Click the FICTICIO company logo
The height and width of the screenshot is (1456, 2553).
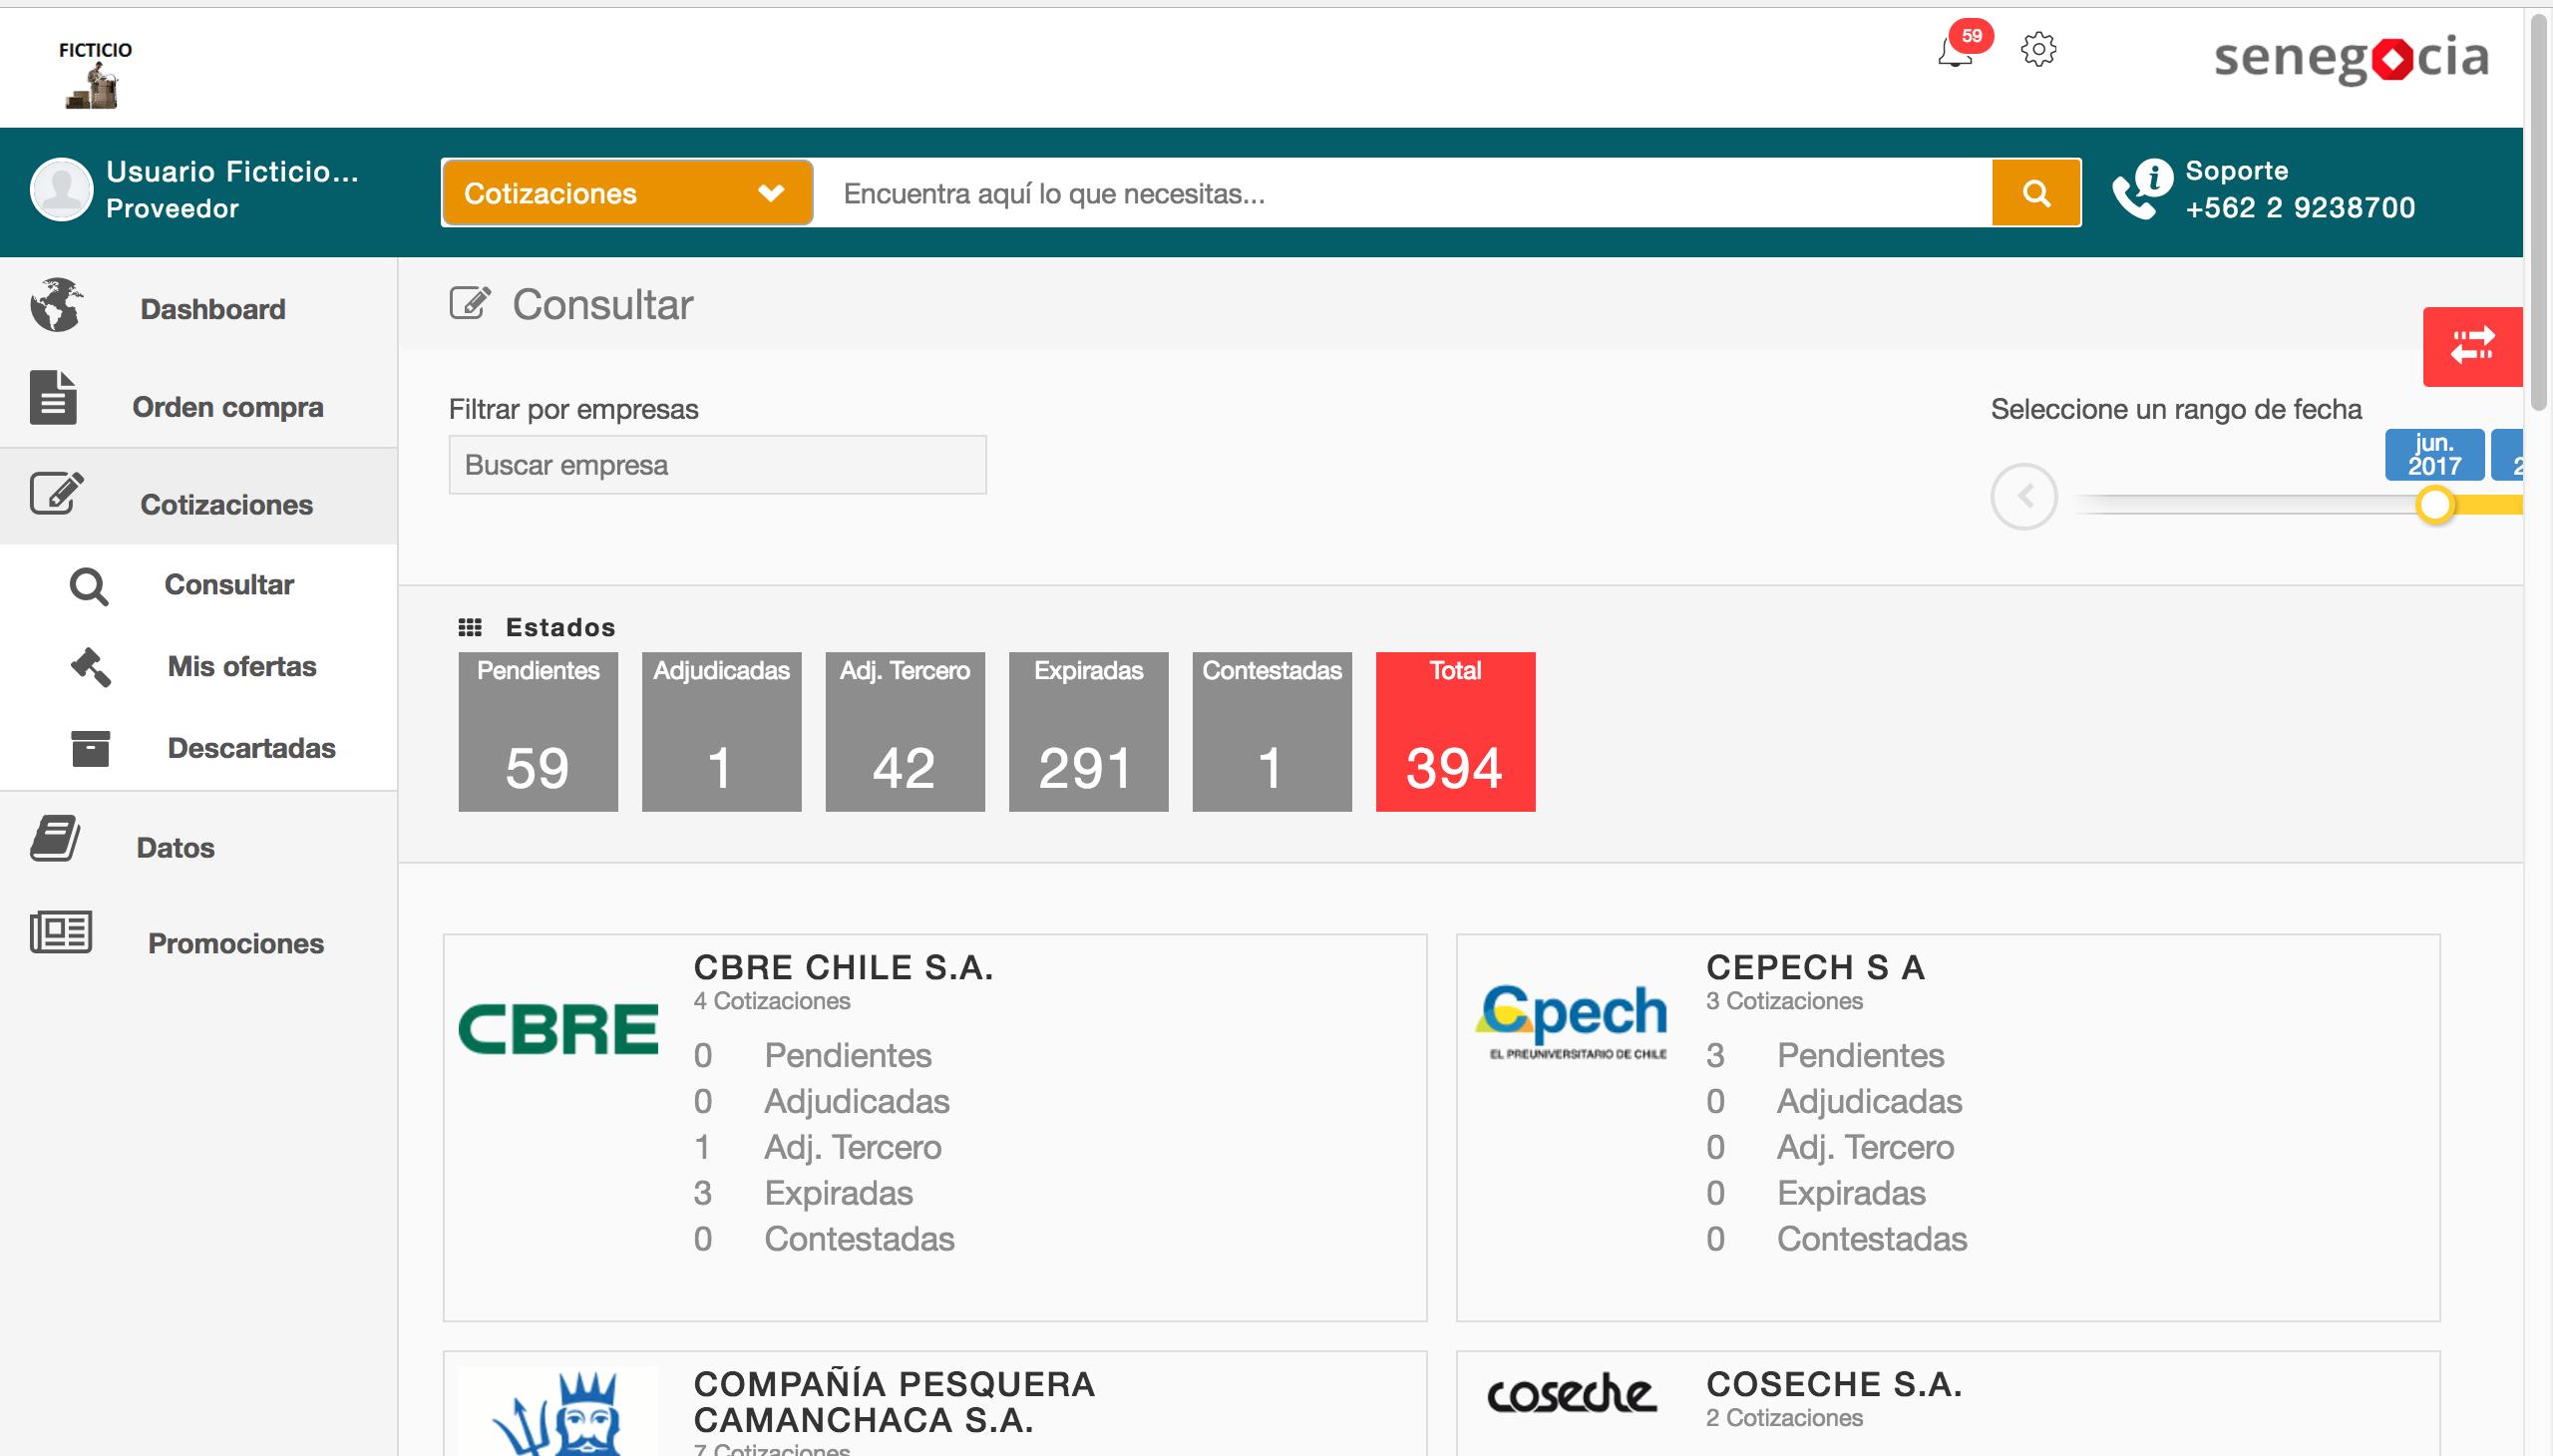(94, 74)
